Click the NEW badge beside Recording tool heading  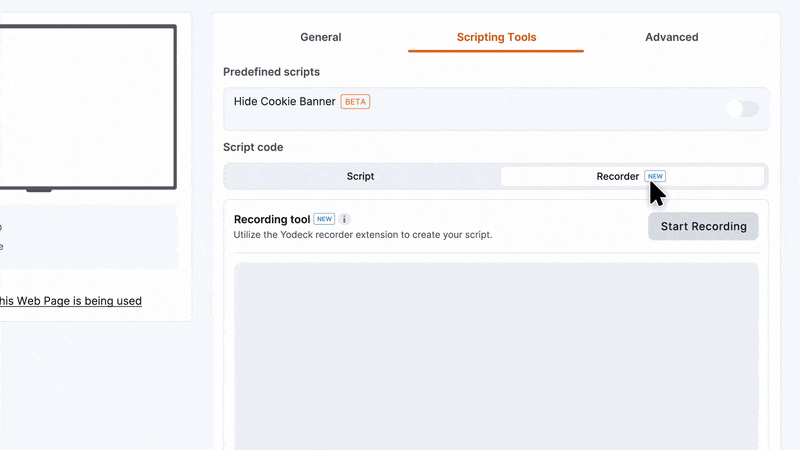[324, 219]
